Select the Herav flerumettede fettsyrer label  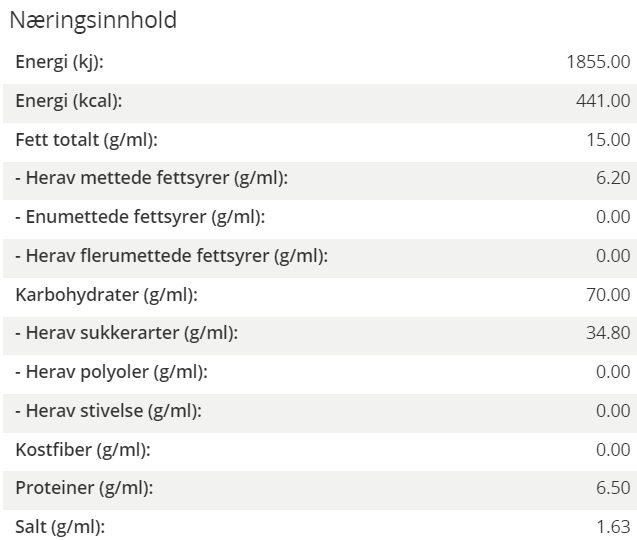pyautogui.click(x=171, y=256)
